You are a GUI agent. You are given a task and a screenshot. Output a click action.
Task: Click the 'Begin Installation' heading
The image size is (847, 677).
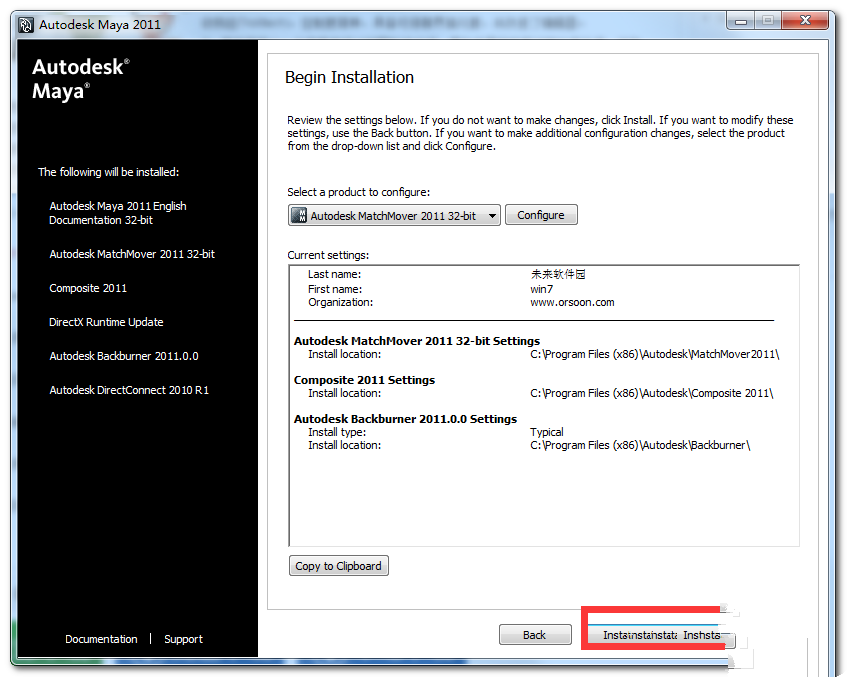pos(349,77)
